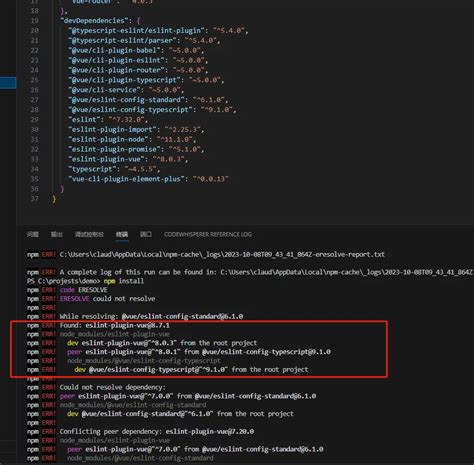Click the npm install command in terminal
Viewport: 474px width, 465px height.
click(124, 281)
